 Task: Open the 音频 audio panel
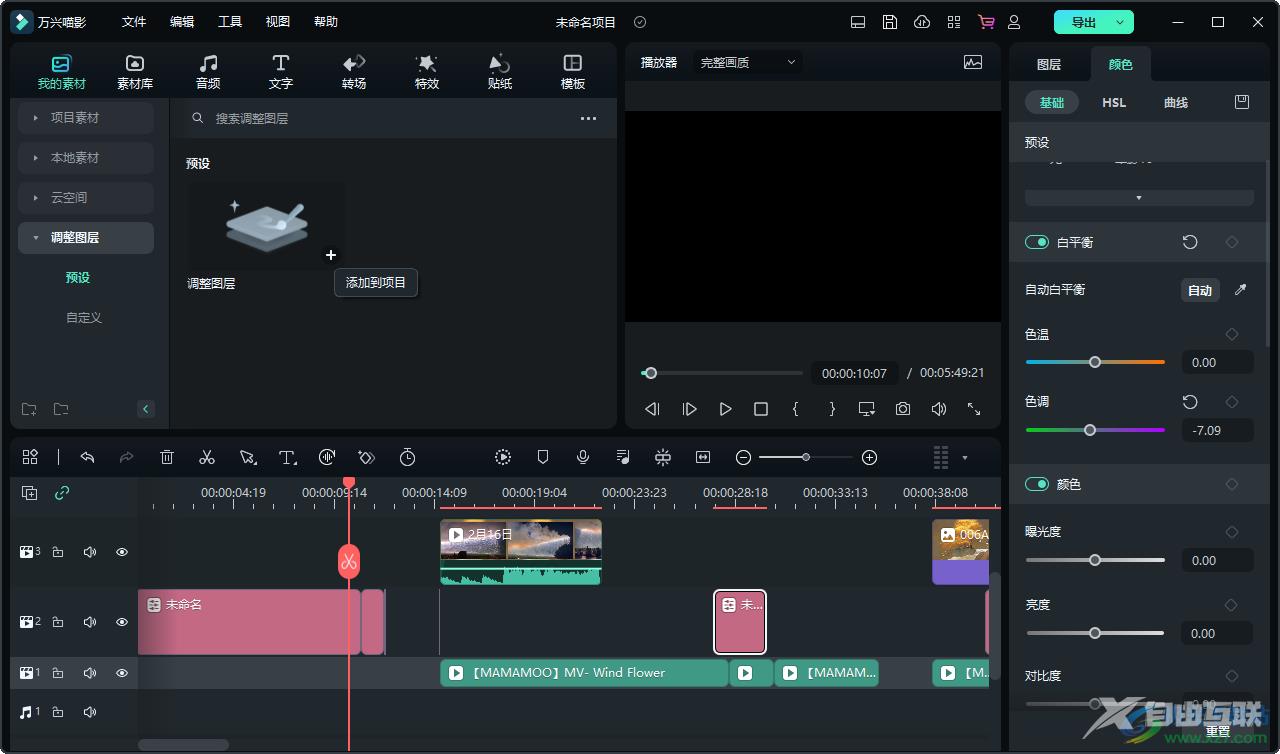[x=208, y=72]
